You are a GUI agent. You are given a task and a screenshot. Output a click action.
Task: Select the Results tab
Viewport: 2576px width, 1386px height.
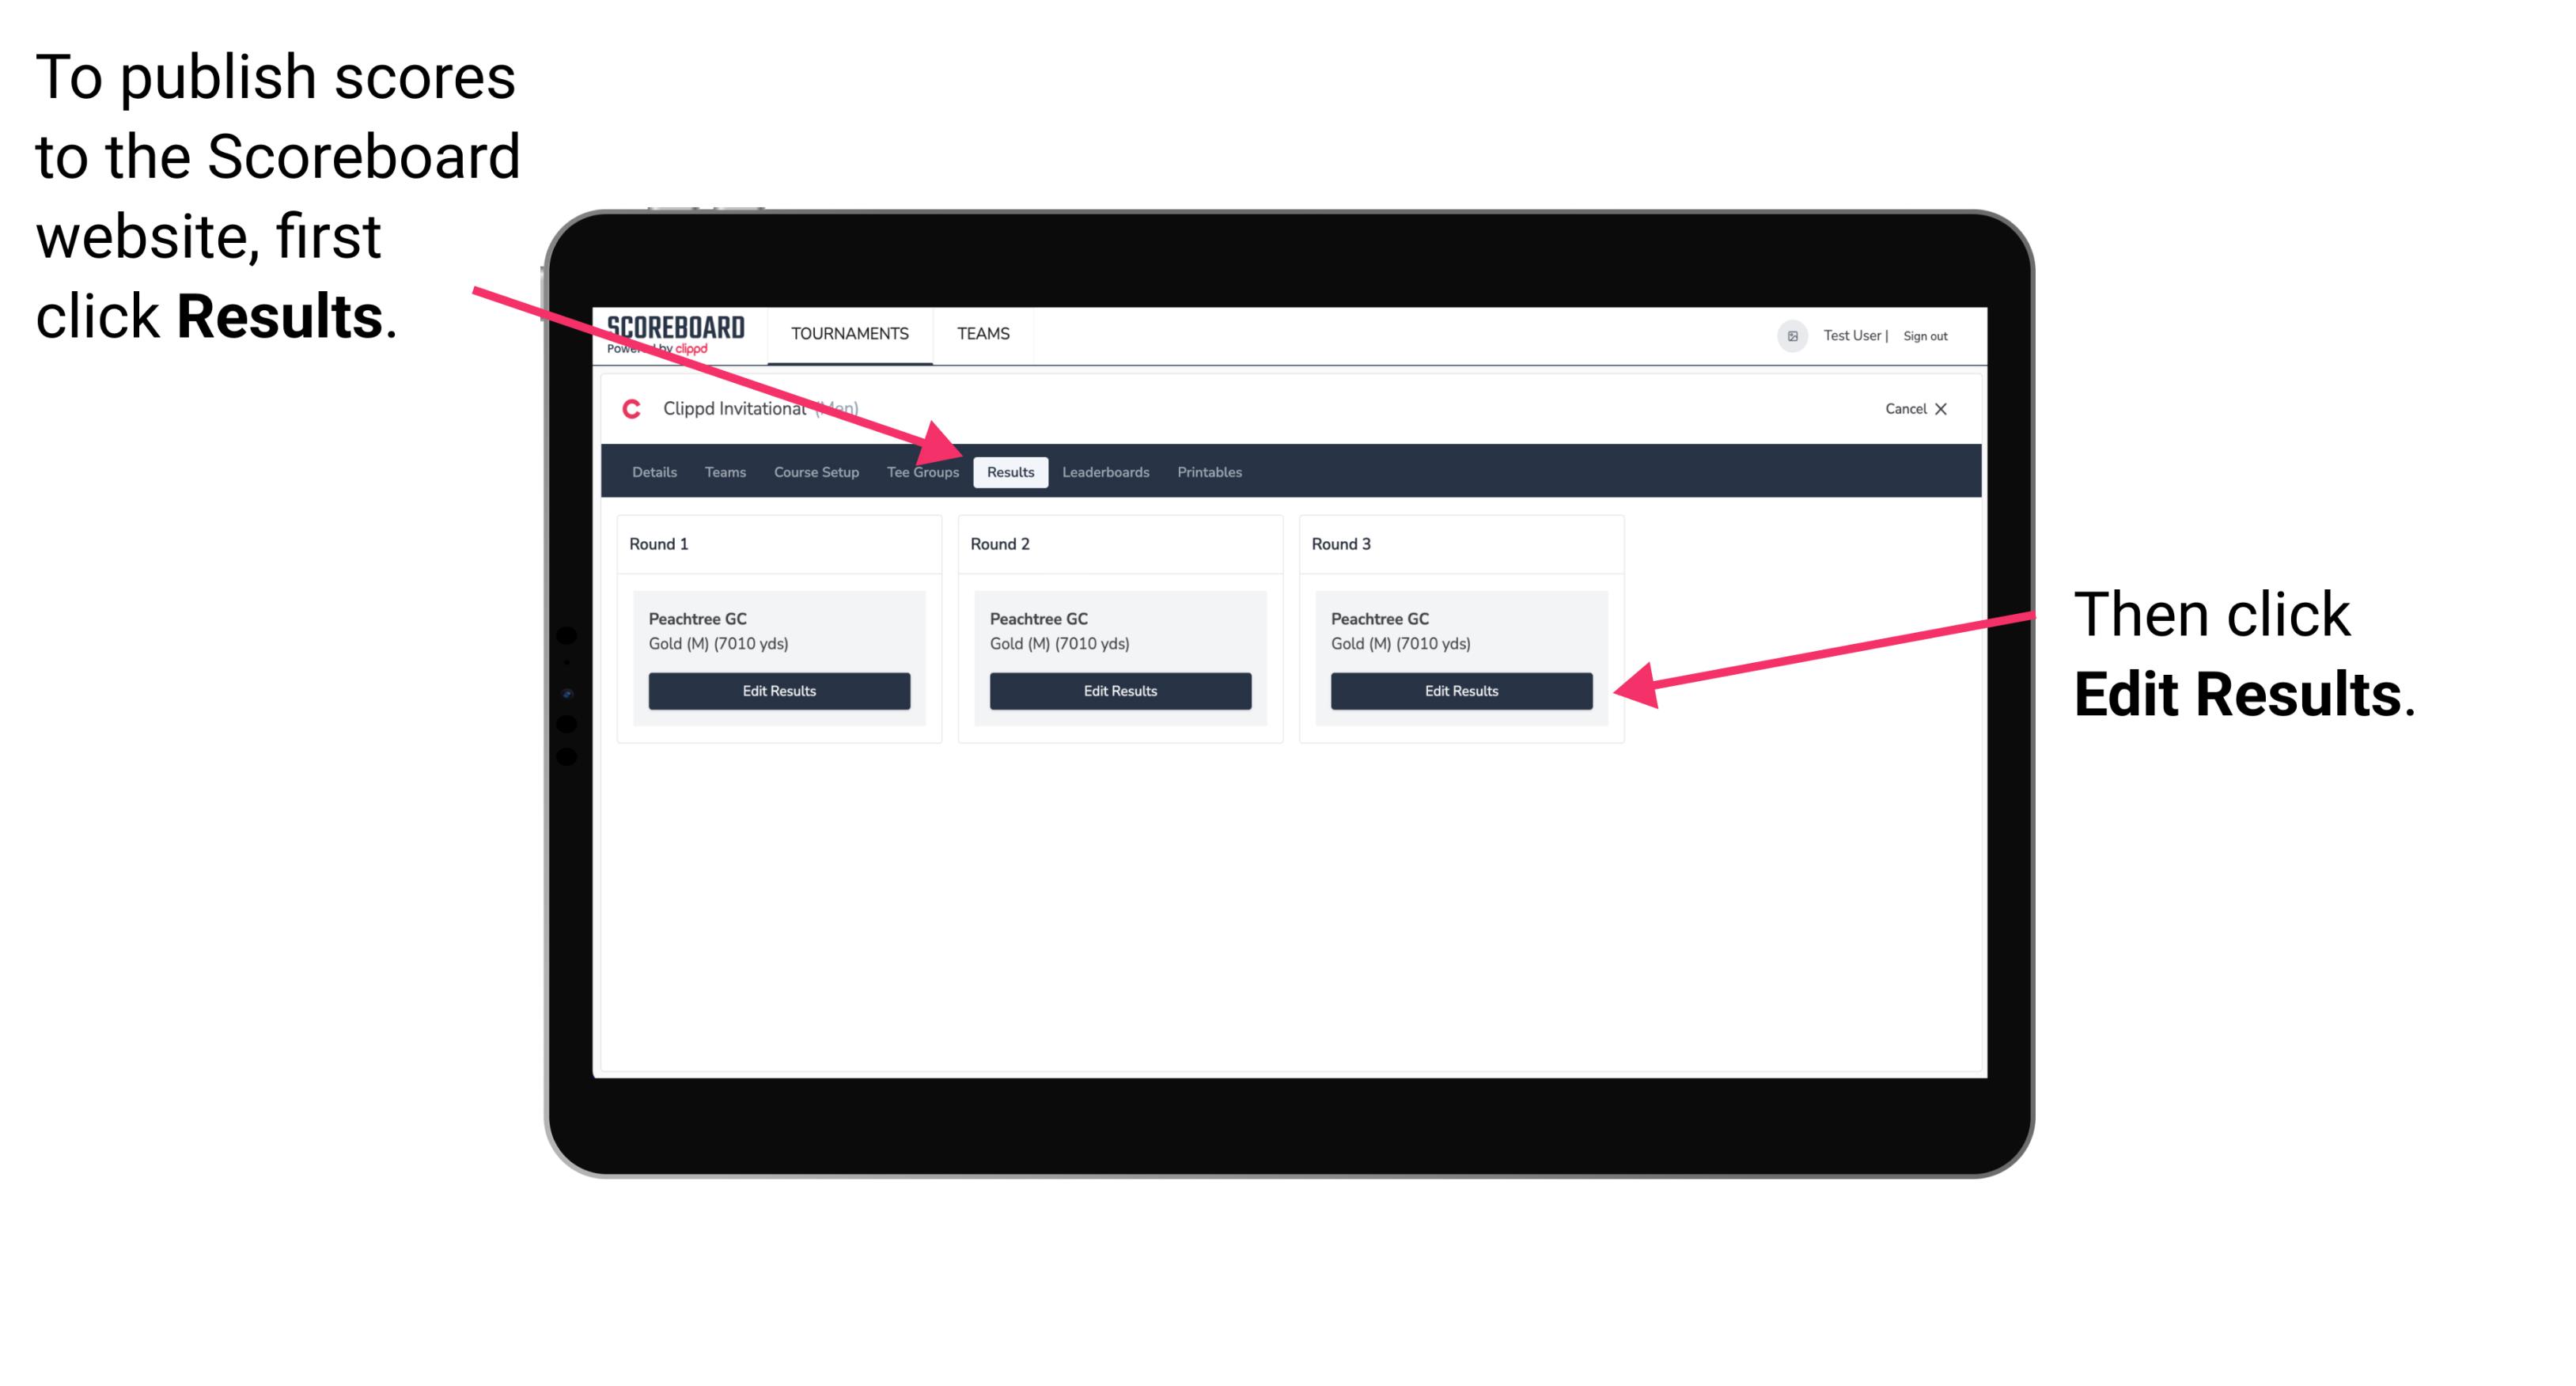[1009, 471]
